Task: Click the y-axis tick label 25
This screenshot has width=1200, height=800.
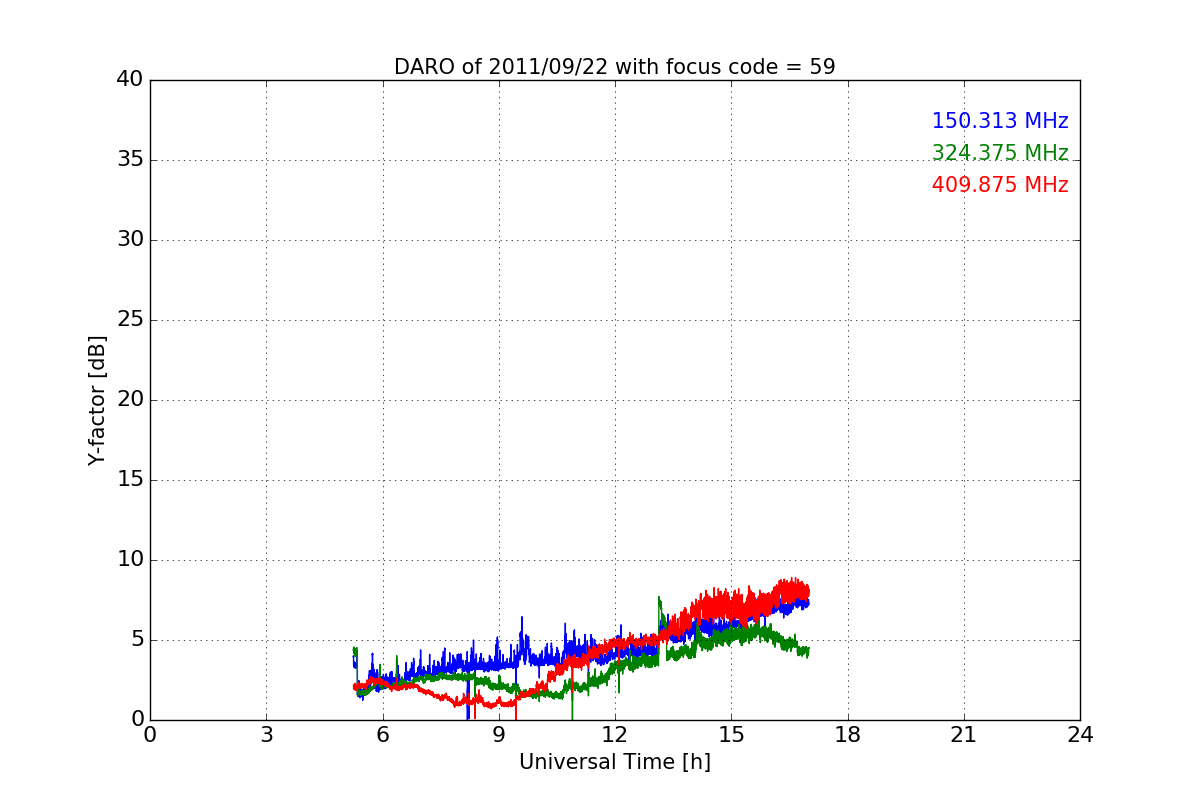Action: (130, 320)
